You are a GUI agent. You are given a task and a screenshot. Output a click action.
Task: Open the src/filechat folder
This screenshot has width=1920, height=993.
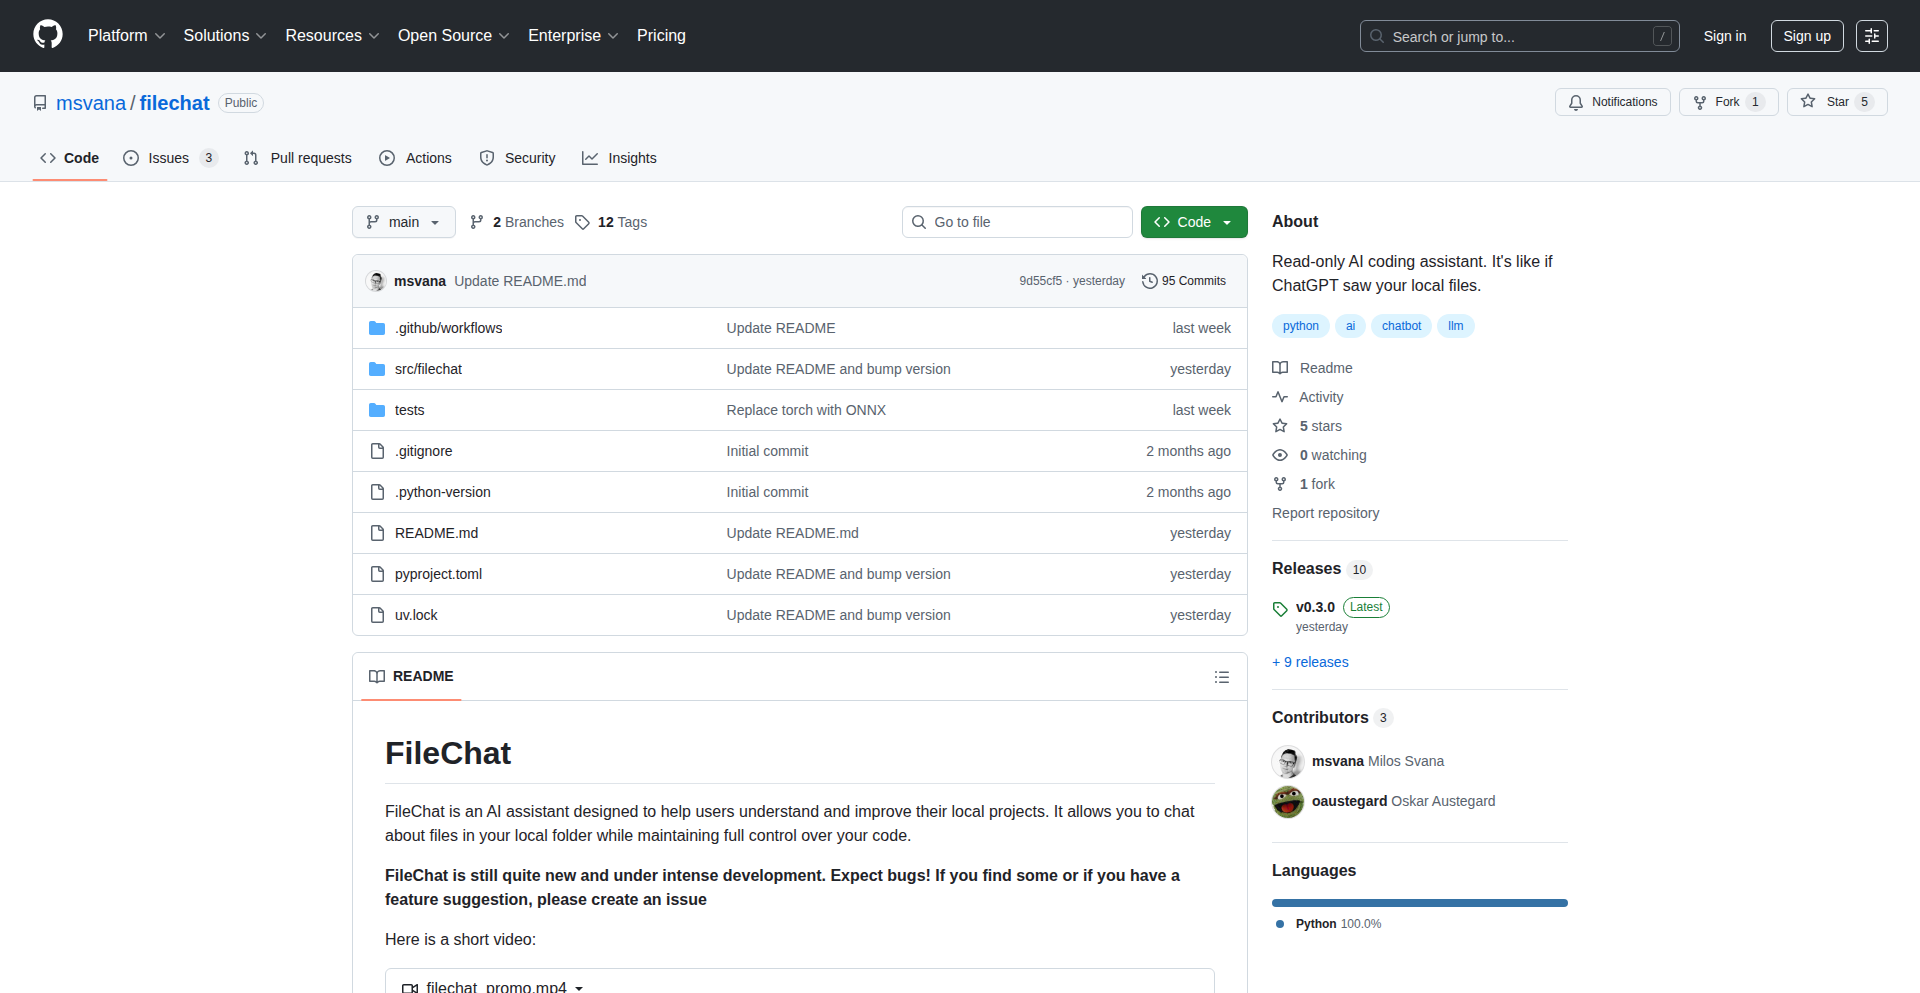click(428, 369)
